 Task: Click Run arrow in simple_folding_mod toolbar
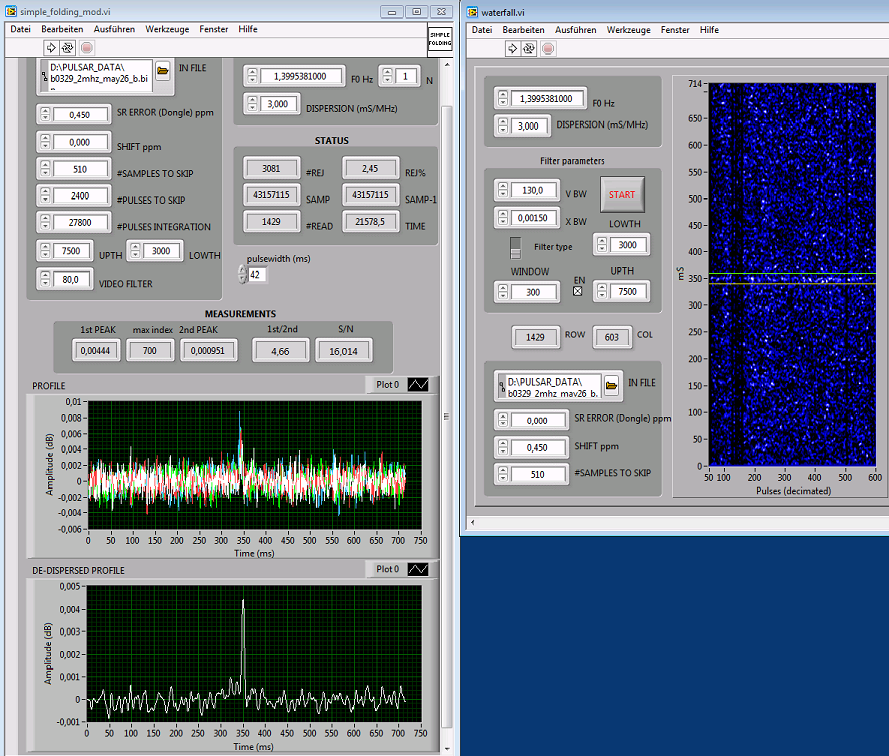coord(50,47)
